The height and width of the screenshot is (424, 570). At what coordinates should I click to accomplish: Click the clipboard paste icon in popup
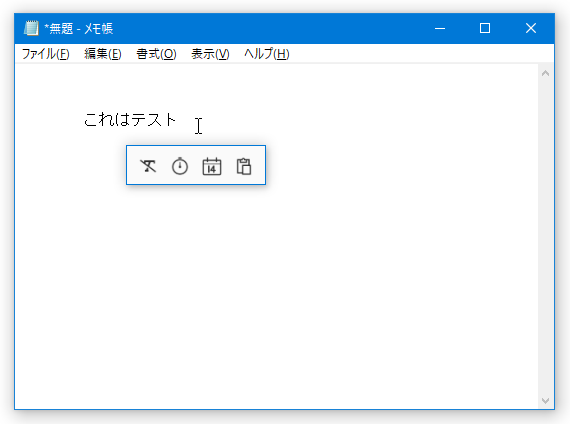[x=244, y=166]
